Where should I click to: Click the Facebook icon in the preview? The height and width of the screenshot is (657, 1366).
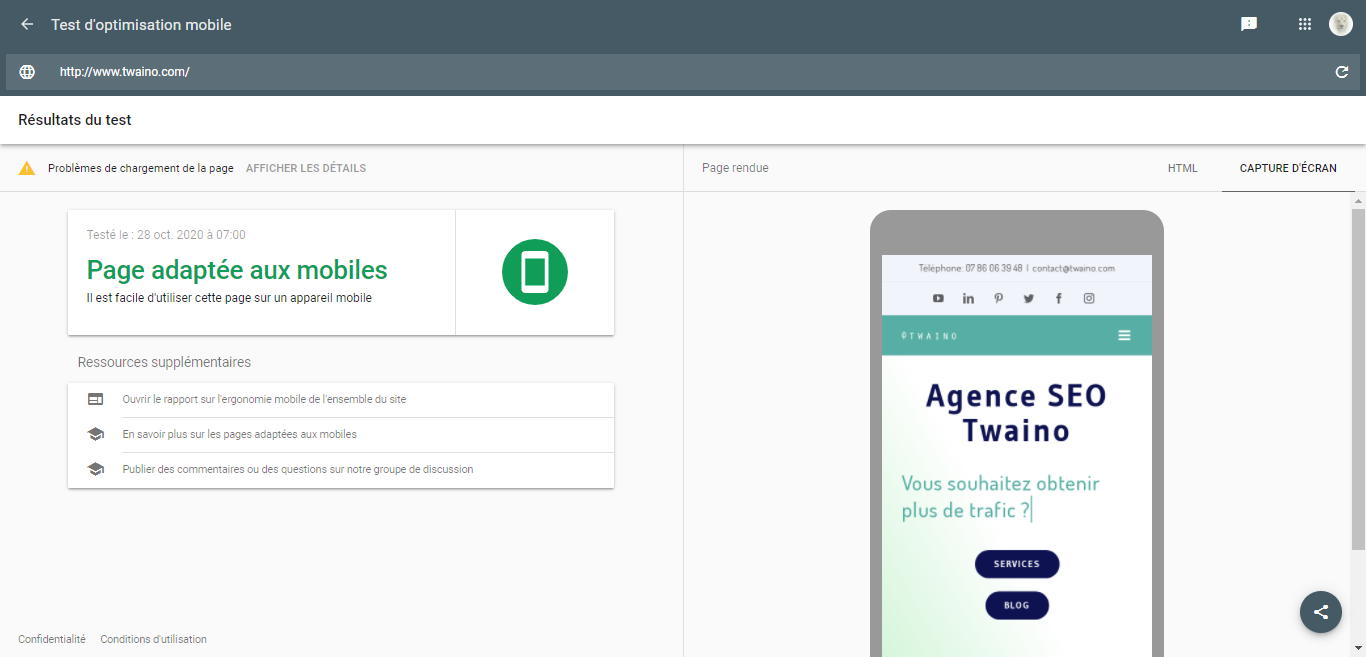click(1059, 298)
